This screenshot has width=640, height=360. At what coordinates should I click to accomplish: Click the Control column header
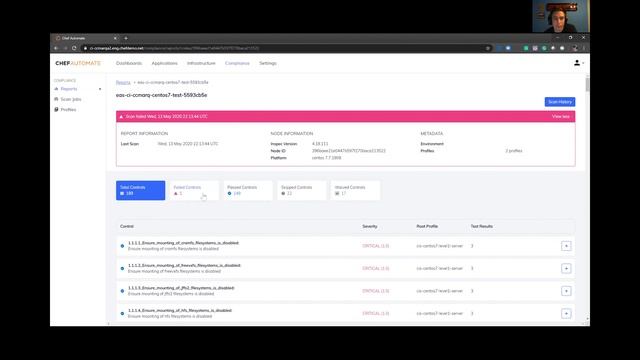click(127, 226)
